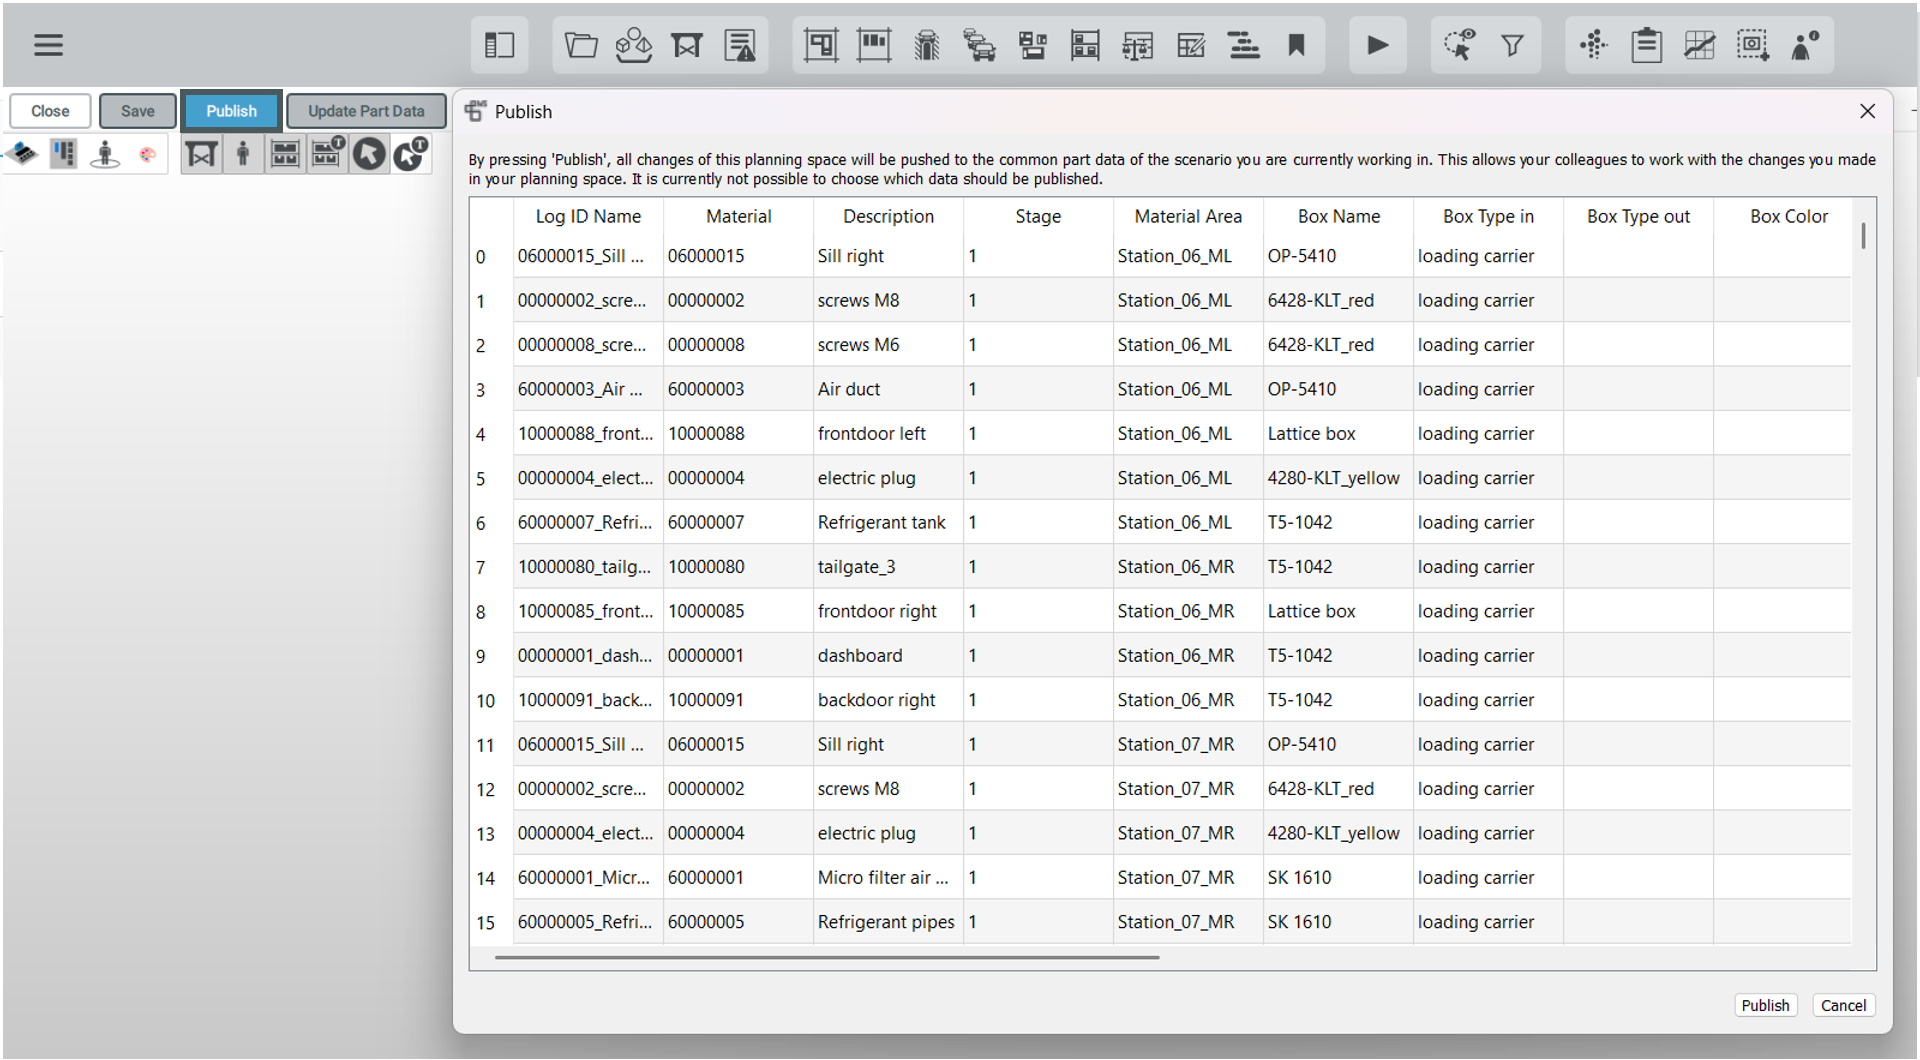The width and height of the screenshot is (1920, 1060).
Task: Click Update Part Data button
Action: click(x=366, y=111)
